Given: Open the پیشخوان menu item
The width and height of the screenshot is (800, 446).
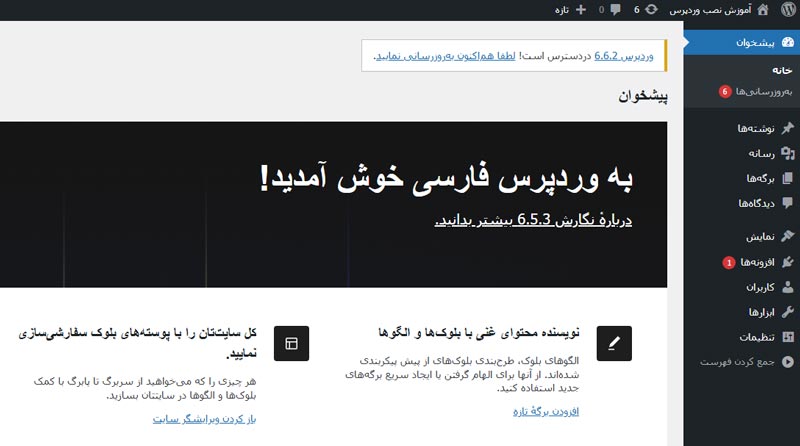Looking at the screenshot, I should [742, 42].
